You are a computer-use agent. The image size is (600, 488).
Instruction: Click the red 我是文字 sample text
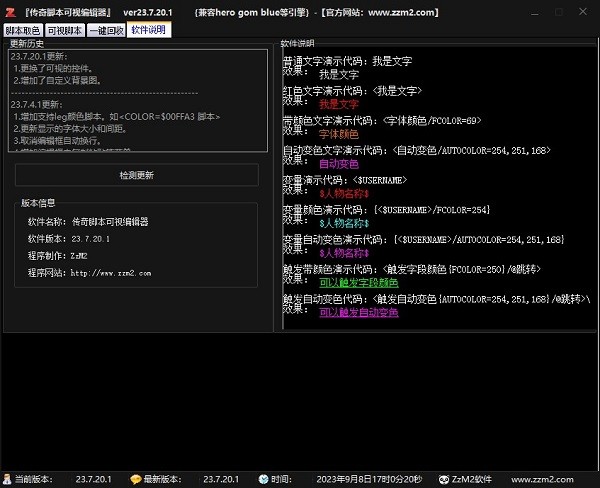(338, 103)
